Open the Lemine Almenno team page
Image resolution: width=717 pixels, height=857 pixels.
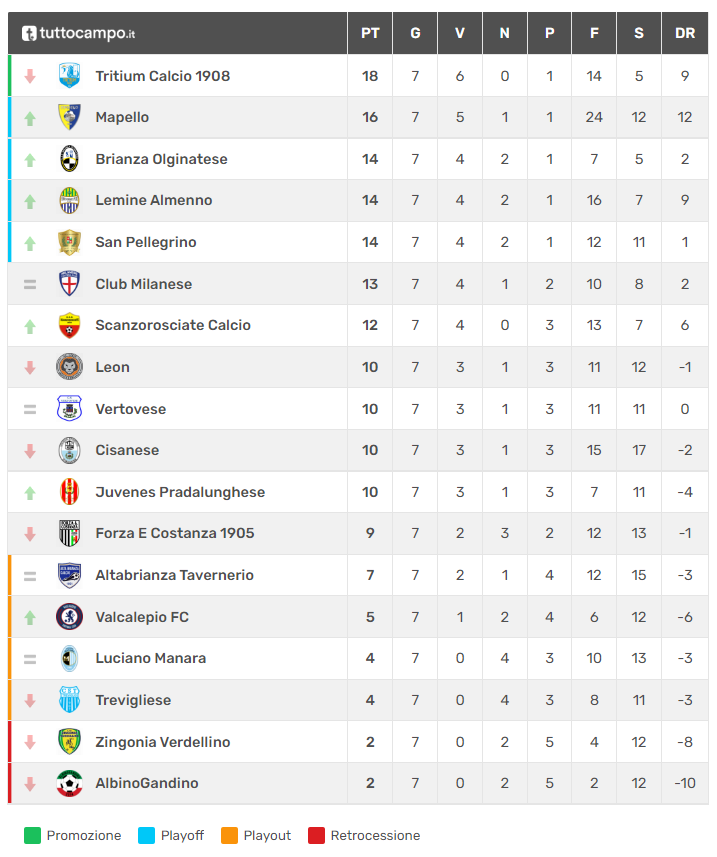click(153, 200)
